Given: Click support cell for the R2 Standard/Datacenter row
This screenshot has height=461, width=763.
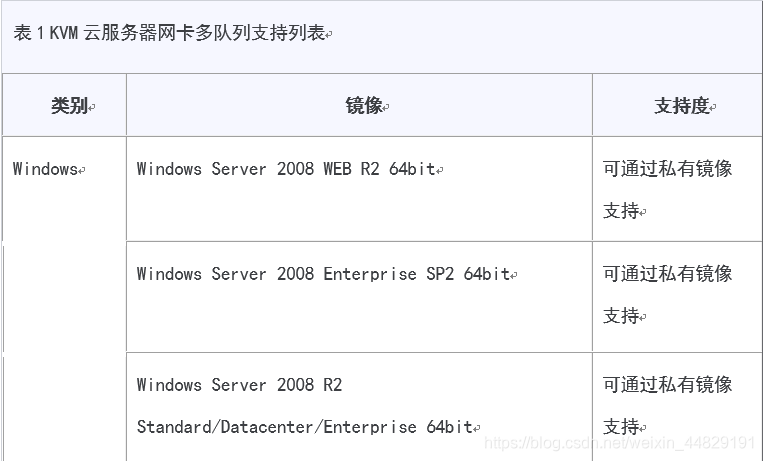Looking at the screenshot, I should pyautogui.click(x=677, y=406).
